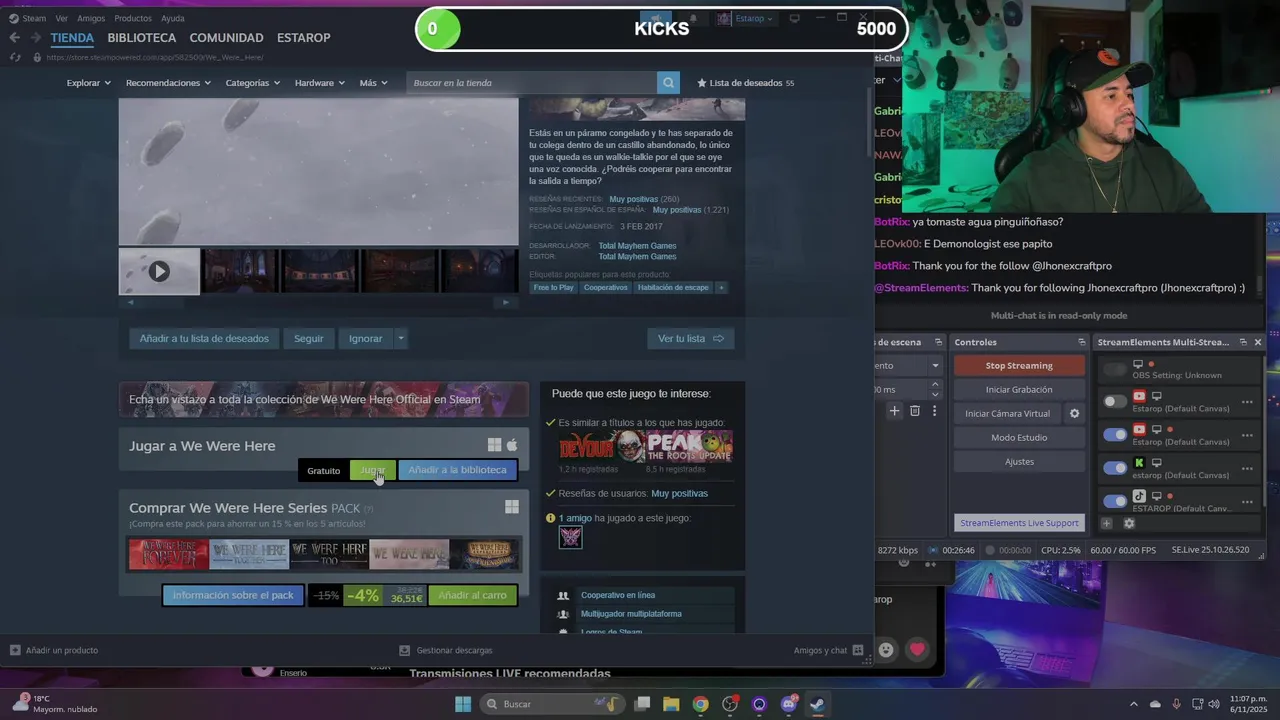
Task: Click the 'Añadir a la biblioteca' button
Action: pos(457,470)
